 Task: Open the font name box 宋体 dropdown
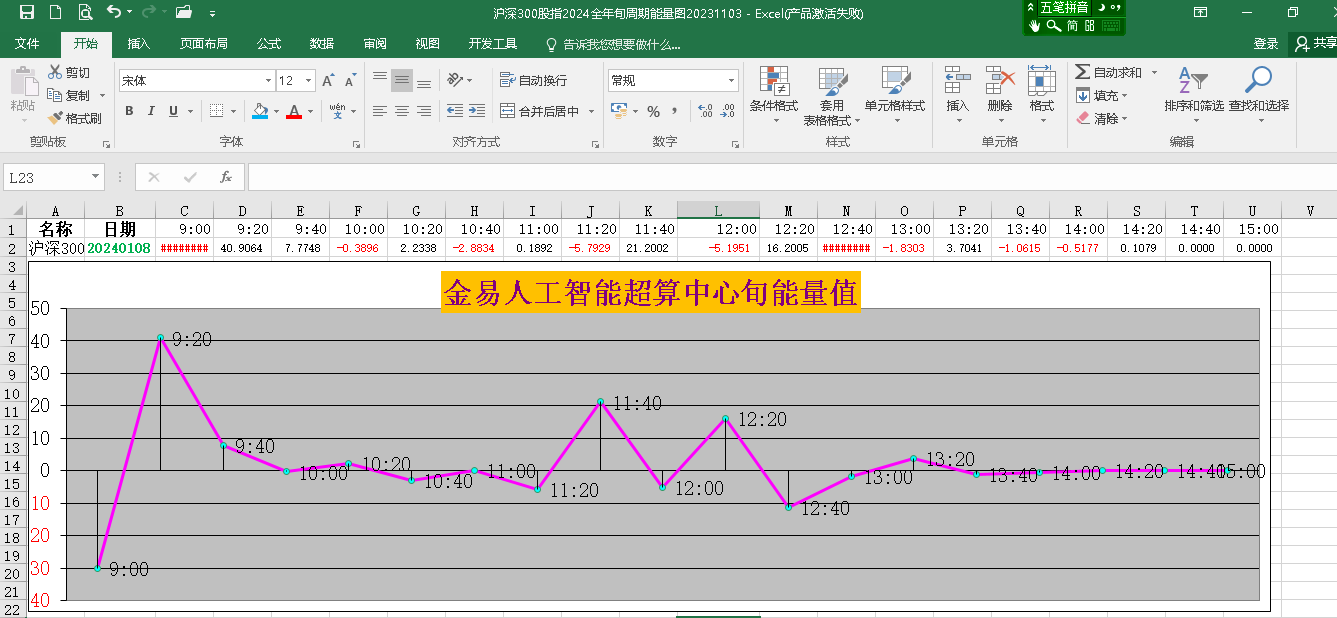268,81
